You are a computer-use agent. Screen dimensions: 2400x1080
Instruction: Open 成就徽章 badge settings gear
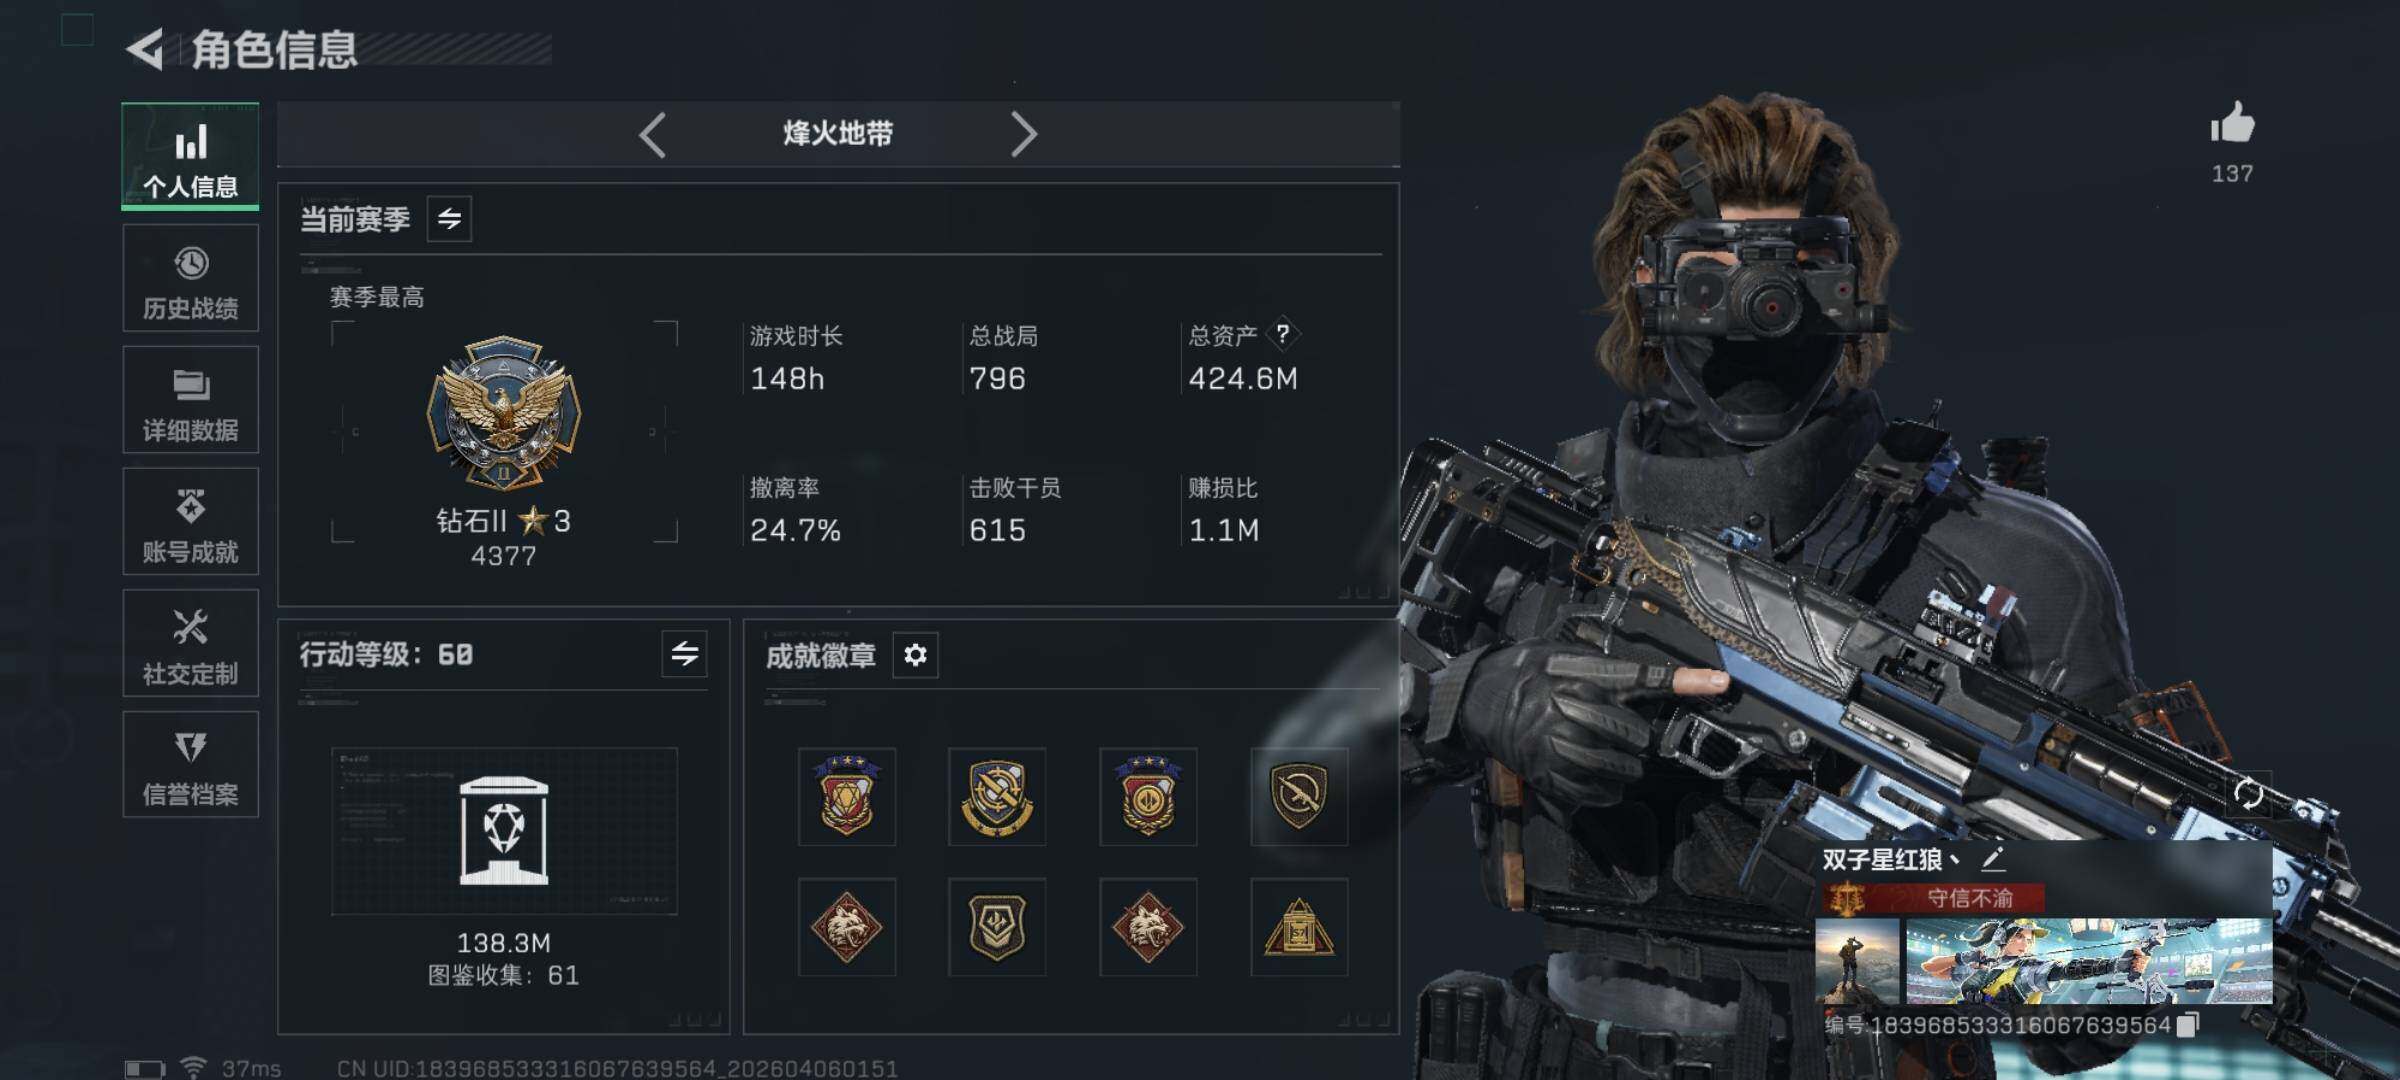click(915, 655)
